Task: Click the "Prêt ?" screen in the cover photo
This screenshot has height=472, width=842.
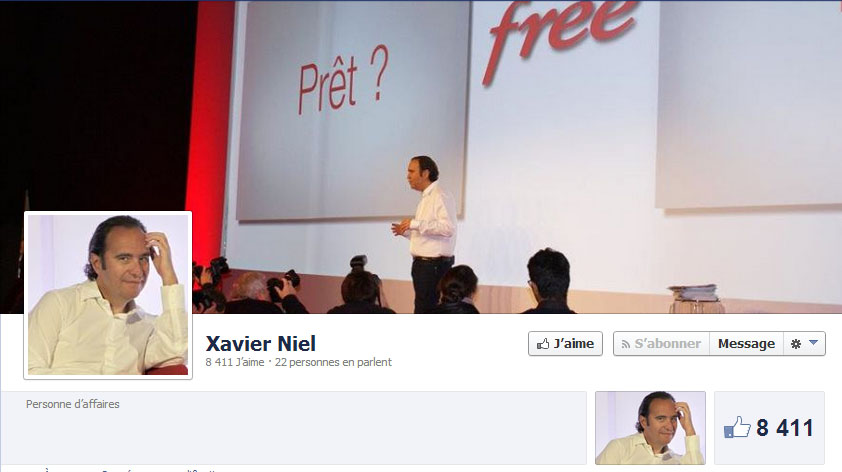Action: [343, 79]
